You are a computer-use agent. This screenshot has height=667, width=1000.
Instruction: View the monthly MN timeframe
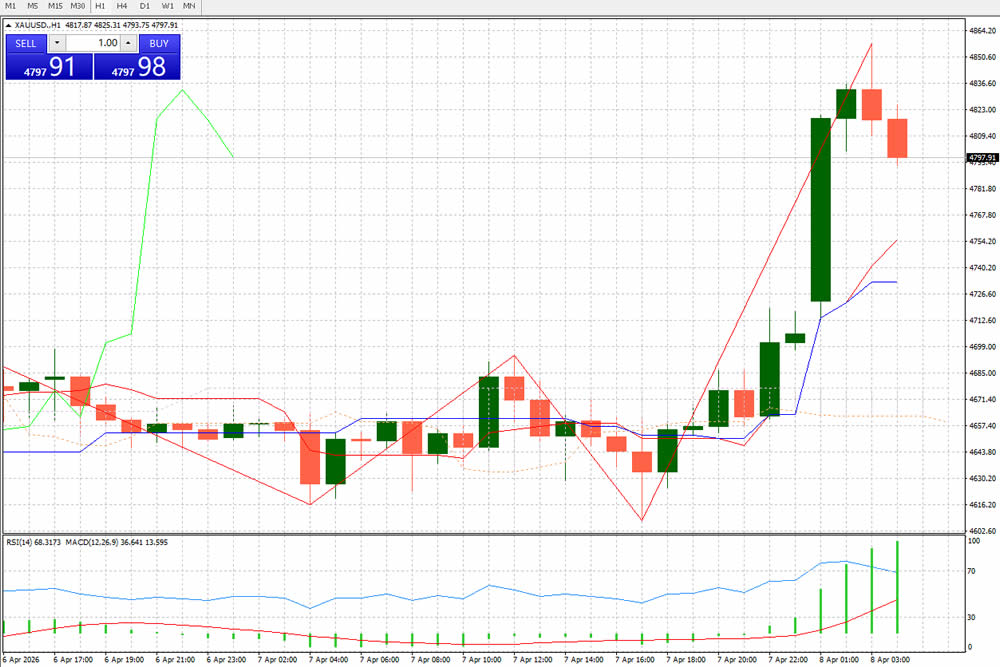(188, 6)
